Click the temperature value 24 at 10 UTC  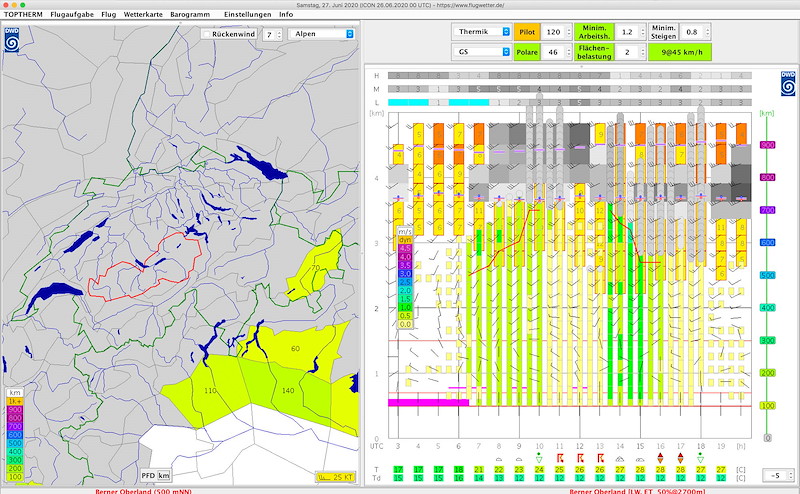pyautogui.click(x=539, y=470)
